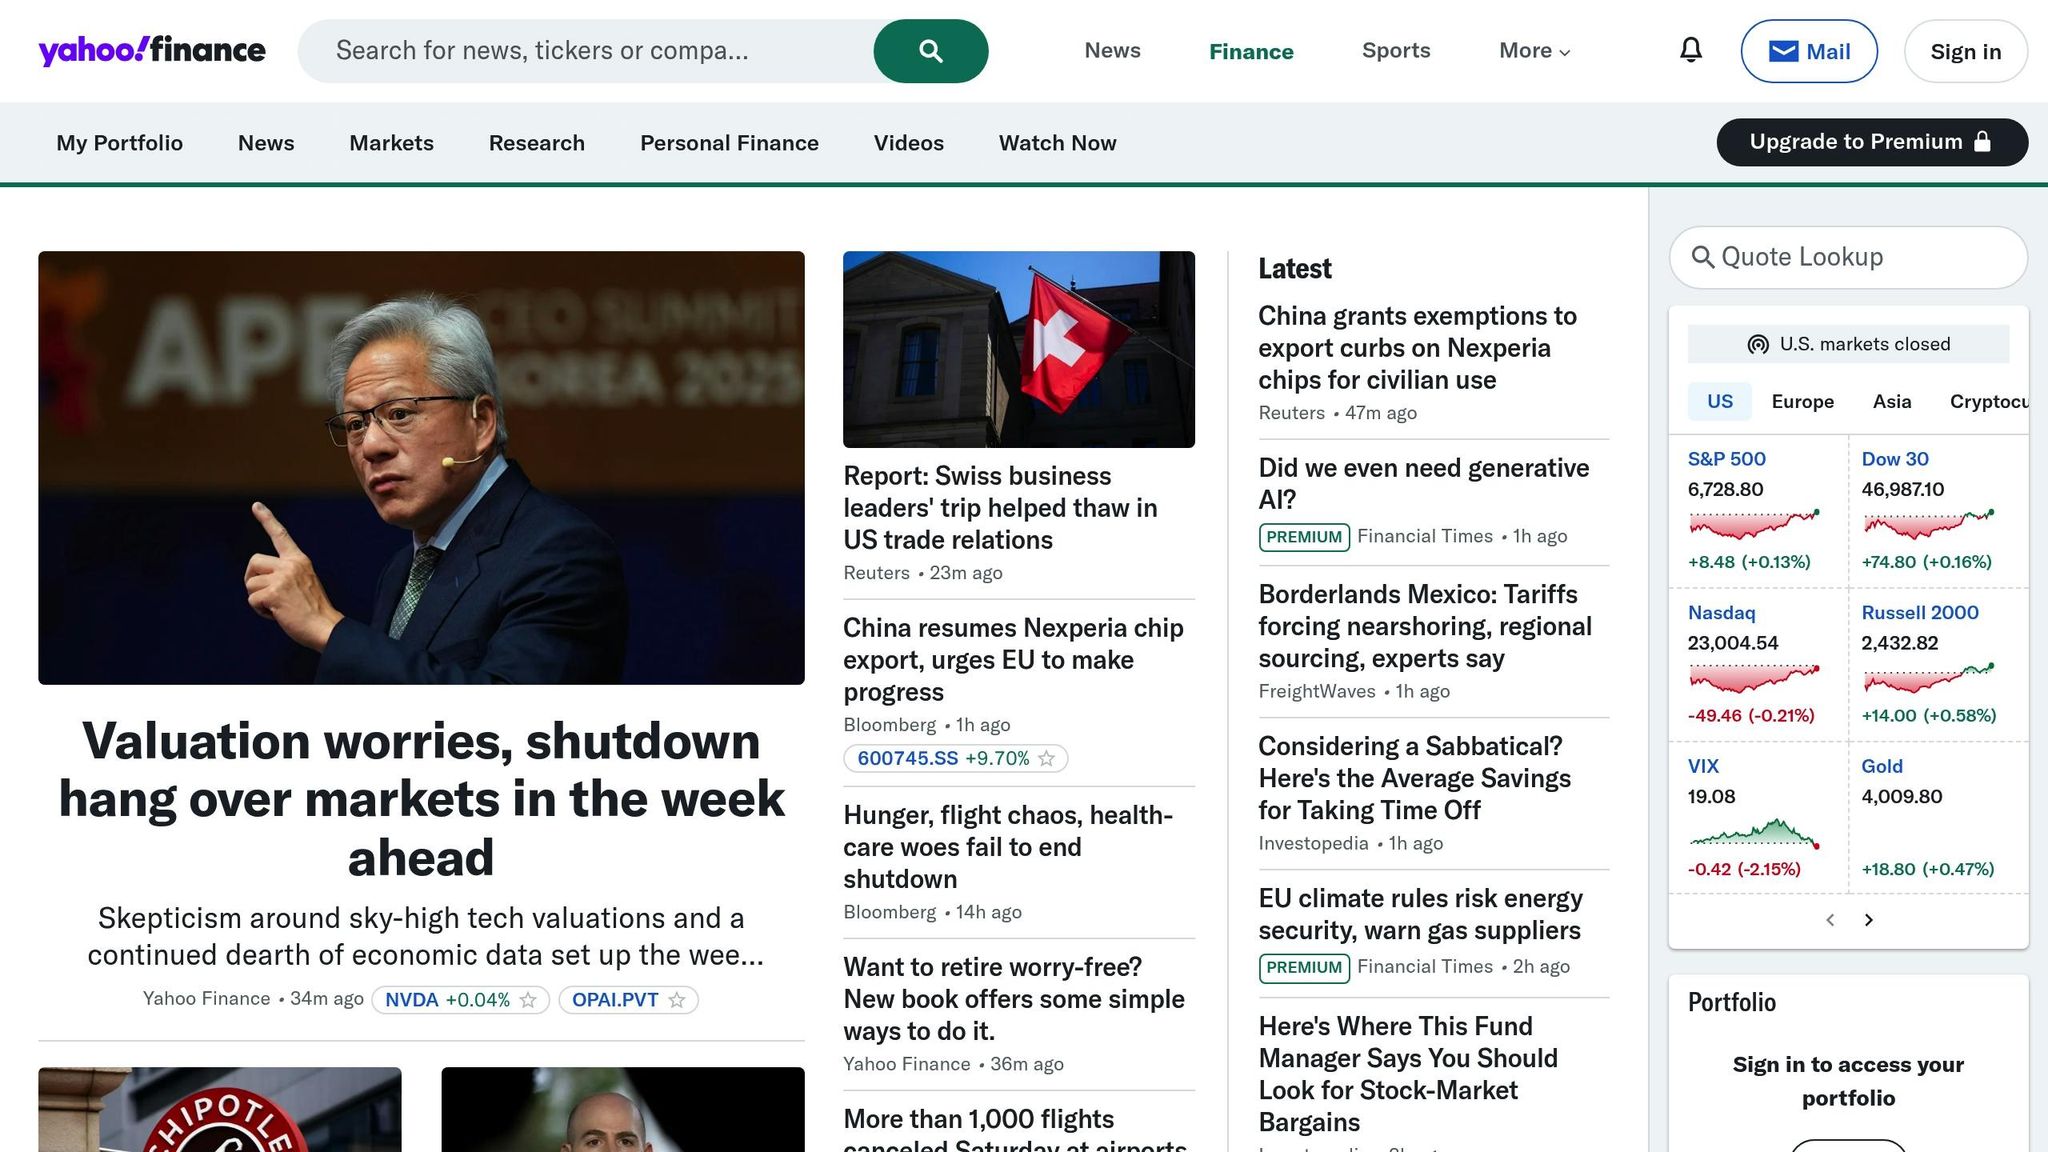
Task: Click the broadcast icon beside U.S. markets closed
Action: [1758, 344]
